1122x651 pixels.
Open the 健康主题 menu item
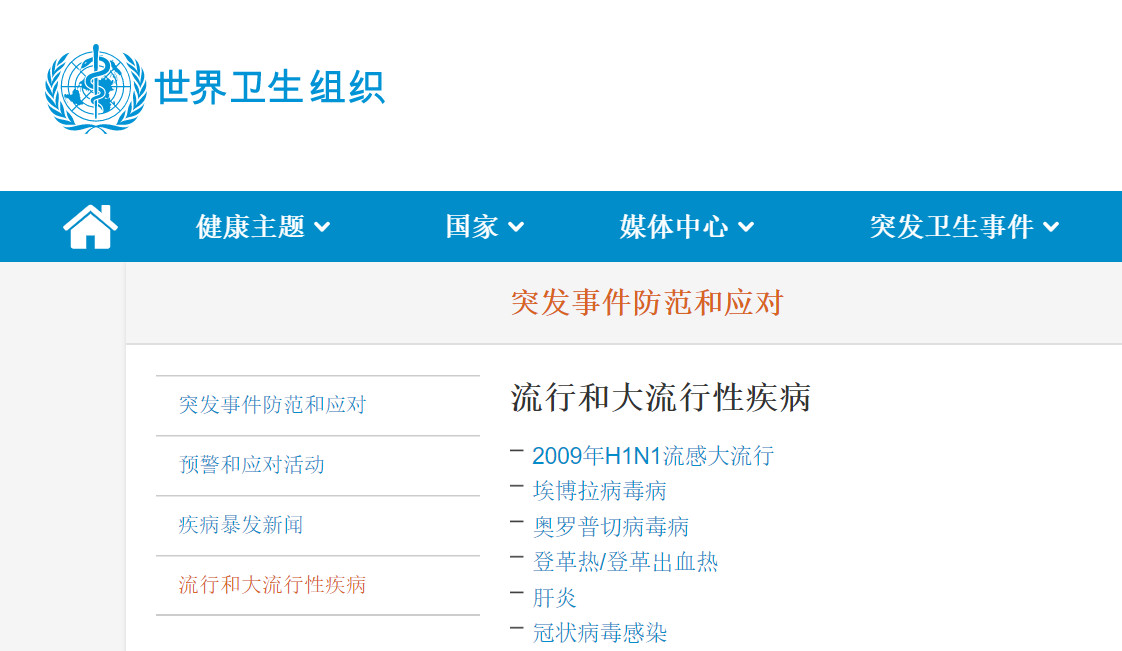(250, 227)
